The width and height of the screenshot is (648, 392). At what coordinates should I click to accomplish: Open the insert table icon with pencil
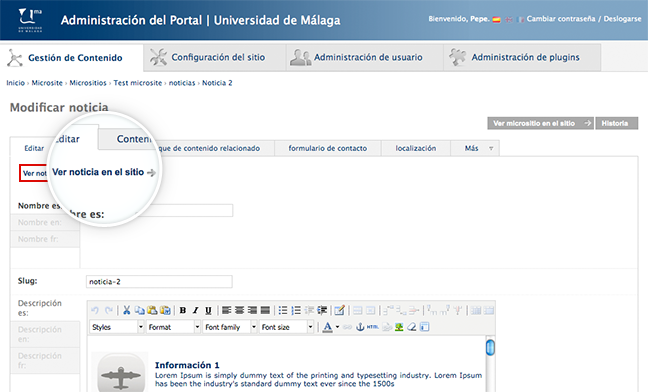[340, 310]
